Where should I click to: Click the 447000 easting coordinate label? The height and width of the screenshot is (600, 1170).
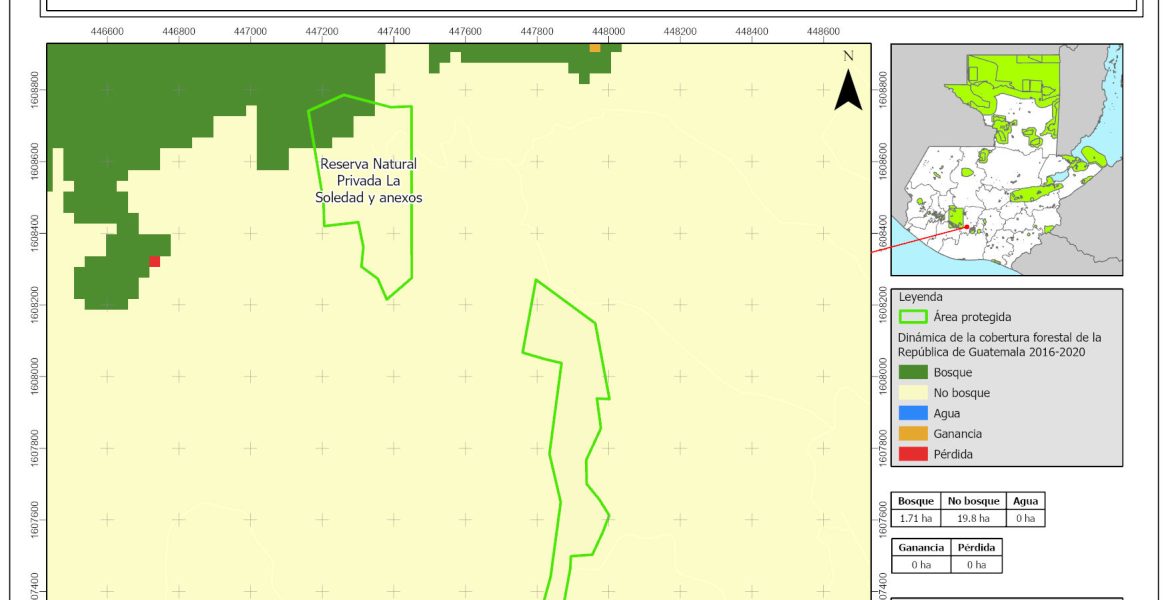pos(250,31)
